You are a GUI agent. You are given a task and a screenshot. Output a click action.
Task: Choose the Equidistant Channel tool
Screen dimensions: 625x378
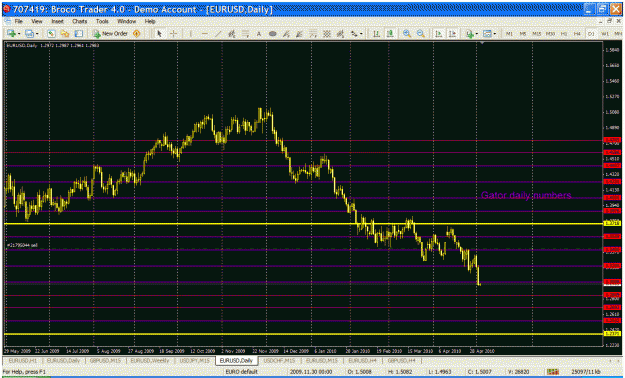pyautogui.click(x=232, y=34)
